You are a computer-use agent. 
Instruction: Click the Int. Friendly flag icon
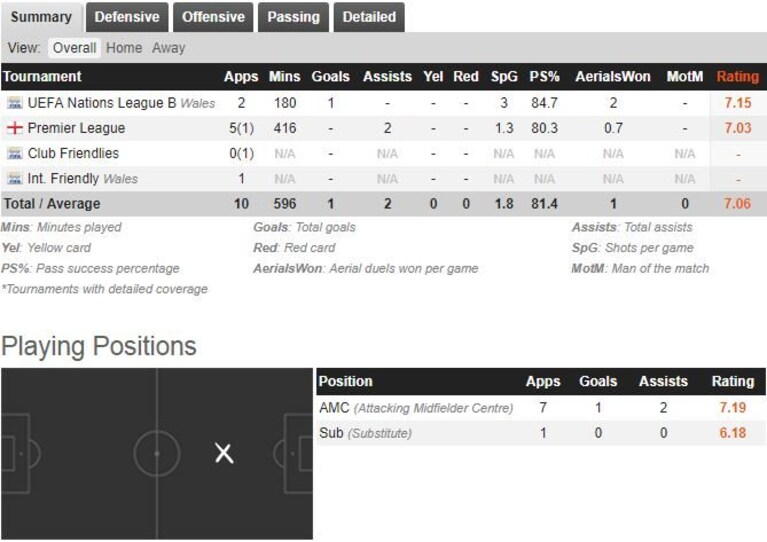(15, 179)
